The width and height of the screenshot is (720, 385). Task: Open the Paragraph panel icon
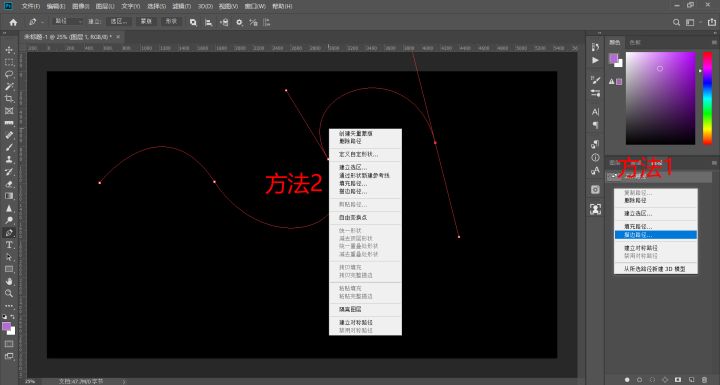click(596, 125)
